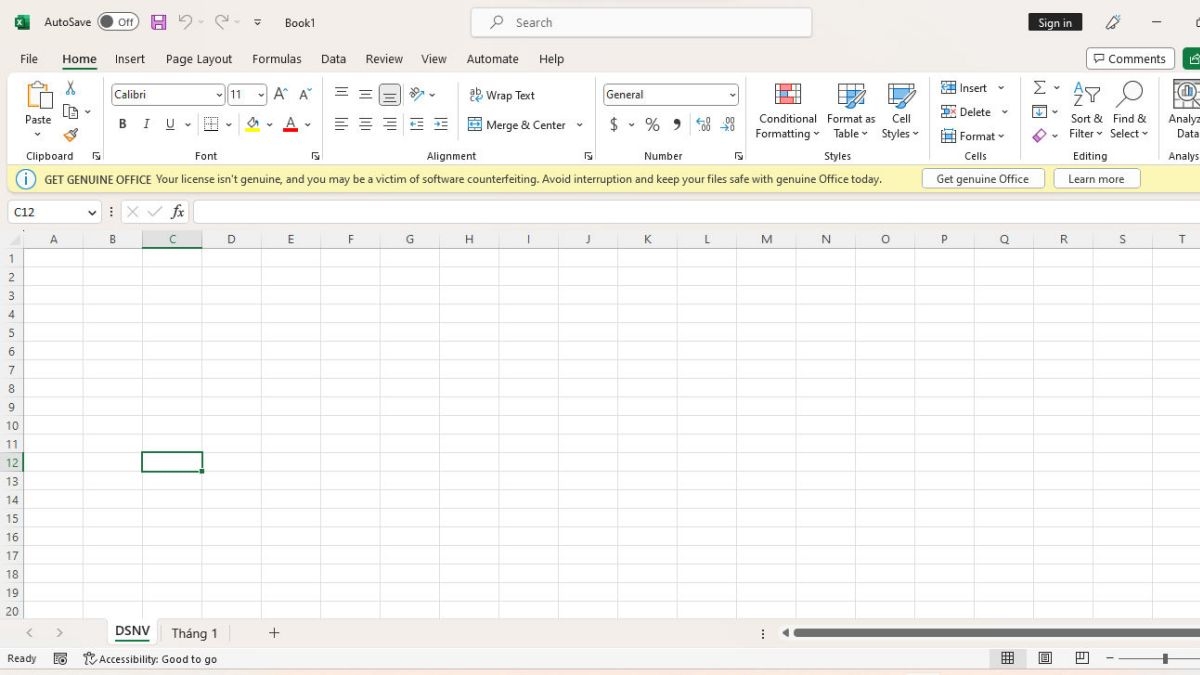Apply Underline formatting
Viewport: 1200px width, 675px height.
click(170, 125)
